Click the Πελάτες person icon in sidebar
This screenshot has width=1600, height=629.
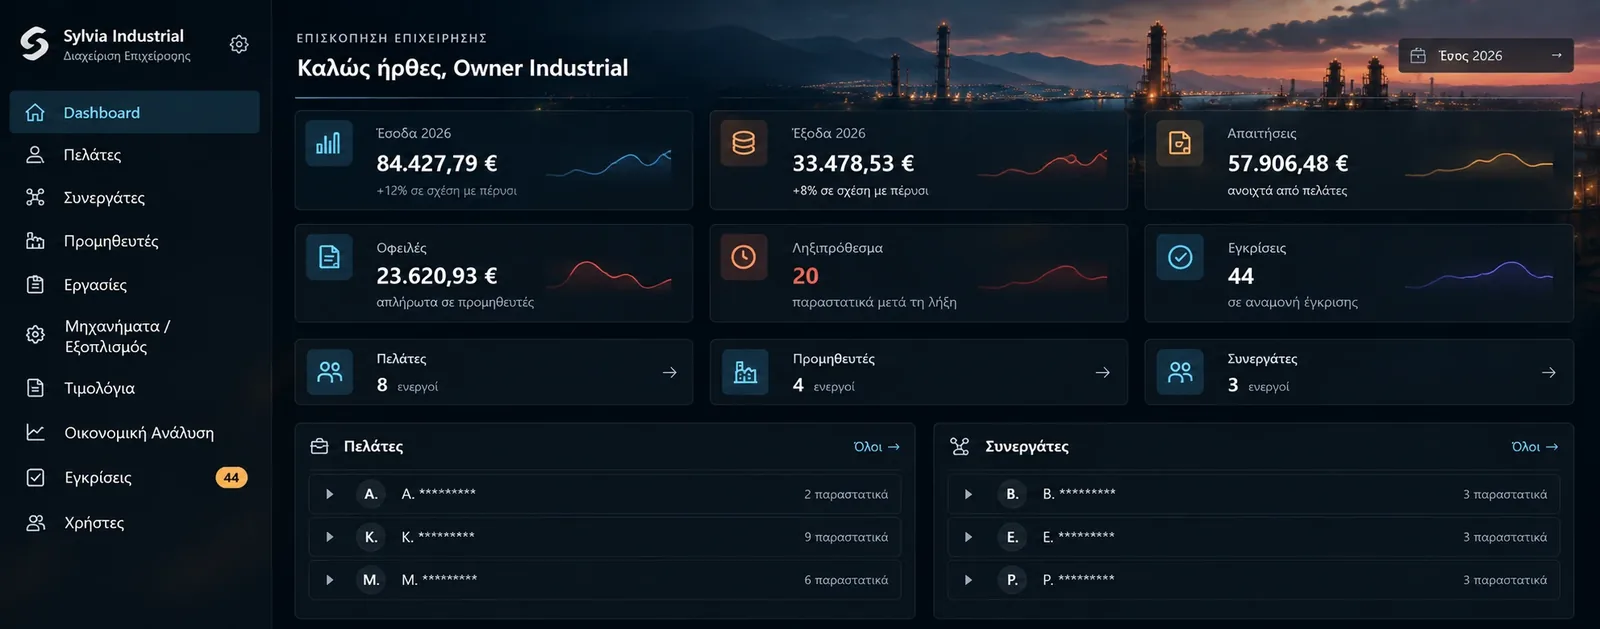pos(35,155)
